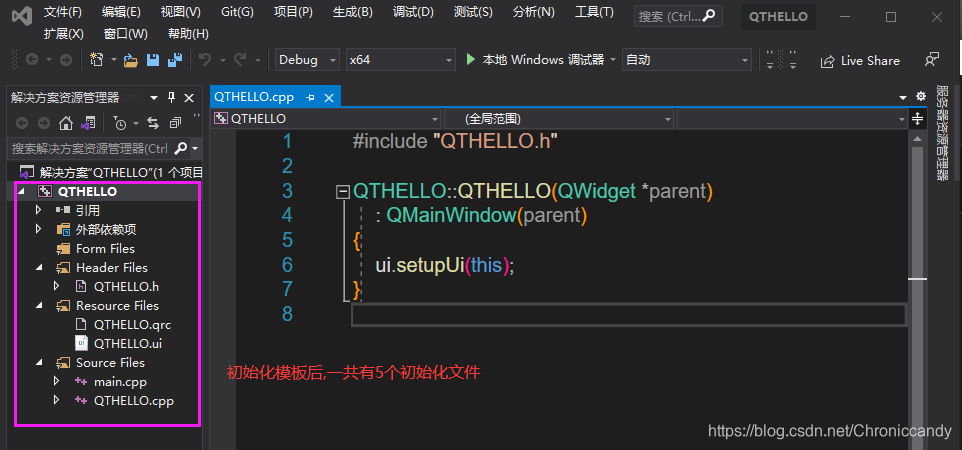Open the (全局范围) scope dropdown

[558, 118]
